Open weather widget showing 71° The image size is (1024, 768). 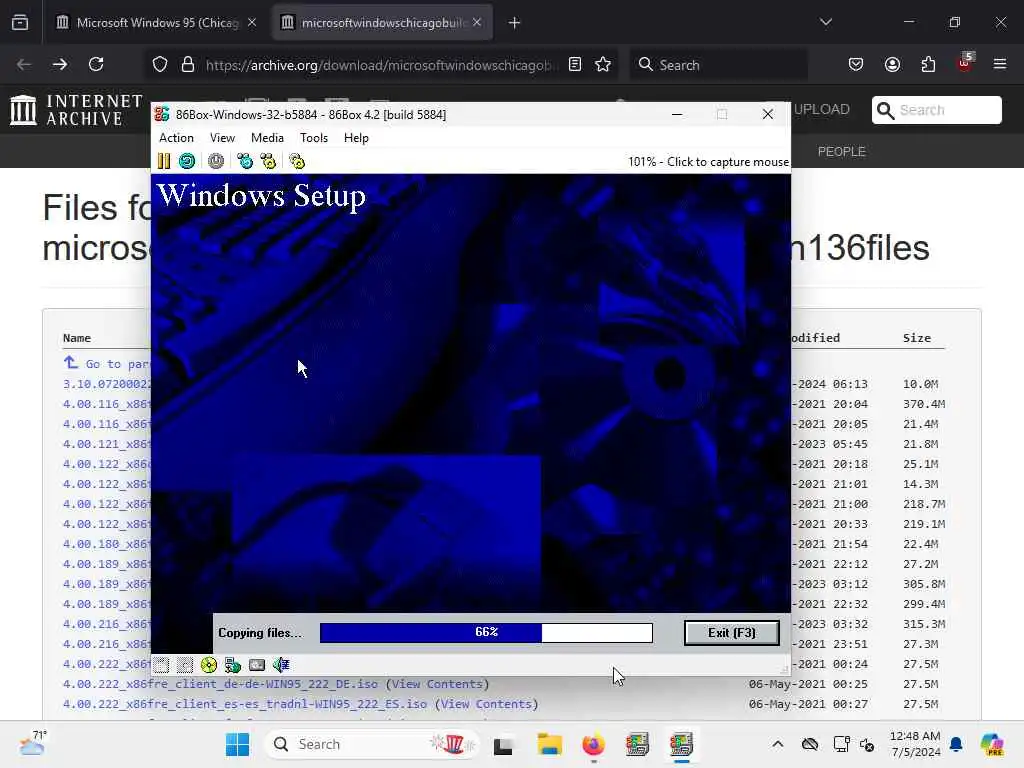click(x=32, y=744)
